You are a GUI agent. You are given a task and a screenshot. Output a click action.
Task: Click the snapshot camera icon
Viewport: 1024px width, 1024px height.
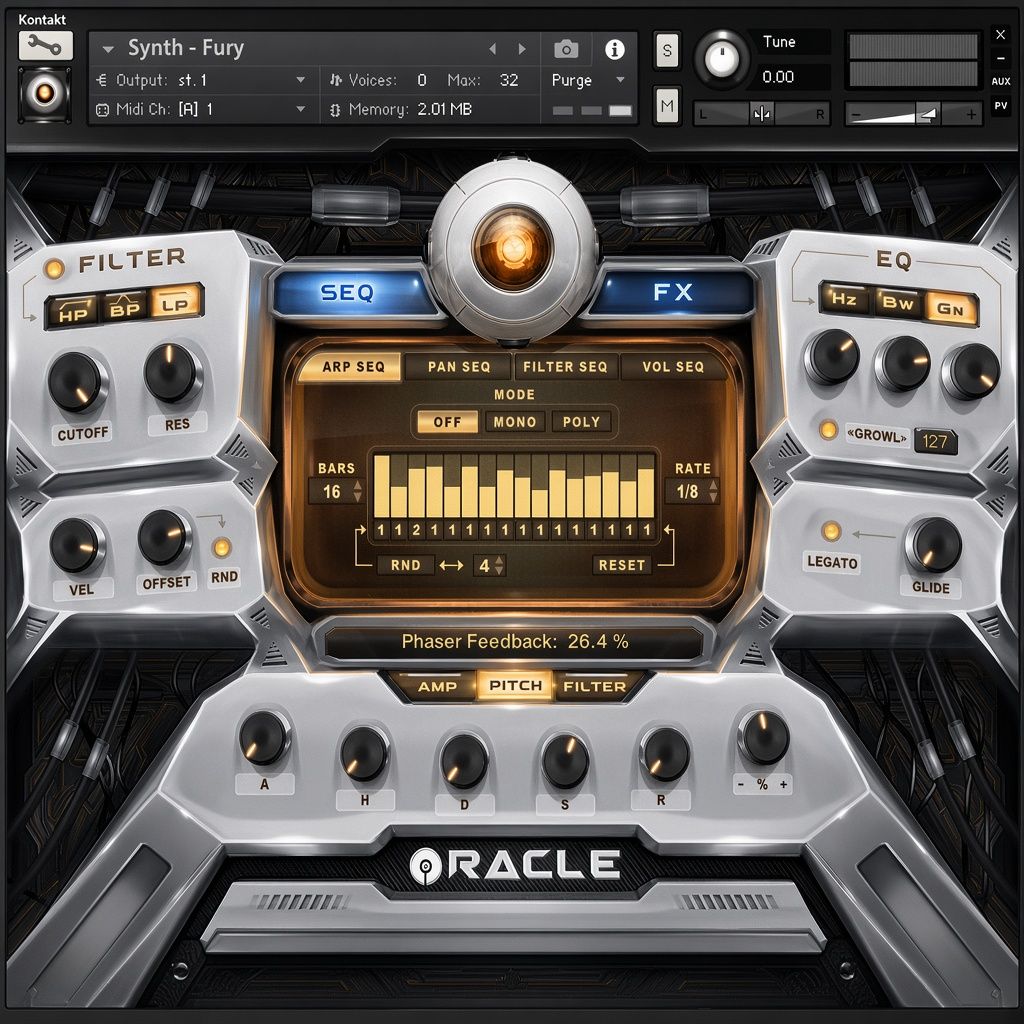(566, 49)
